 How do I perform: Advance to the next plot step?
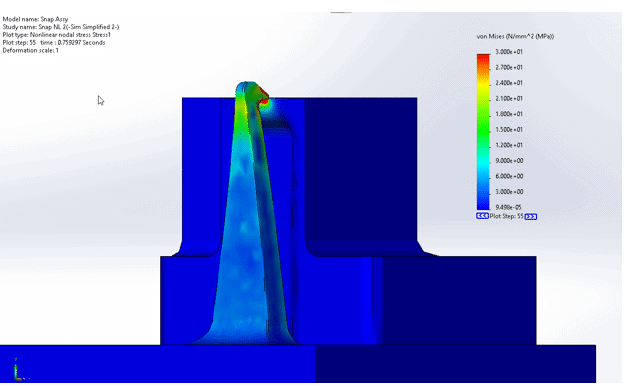(530, 217)
